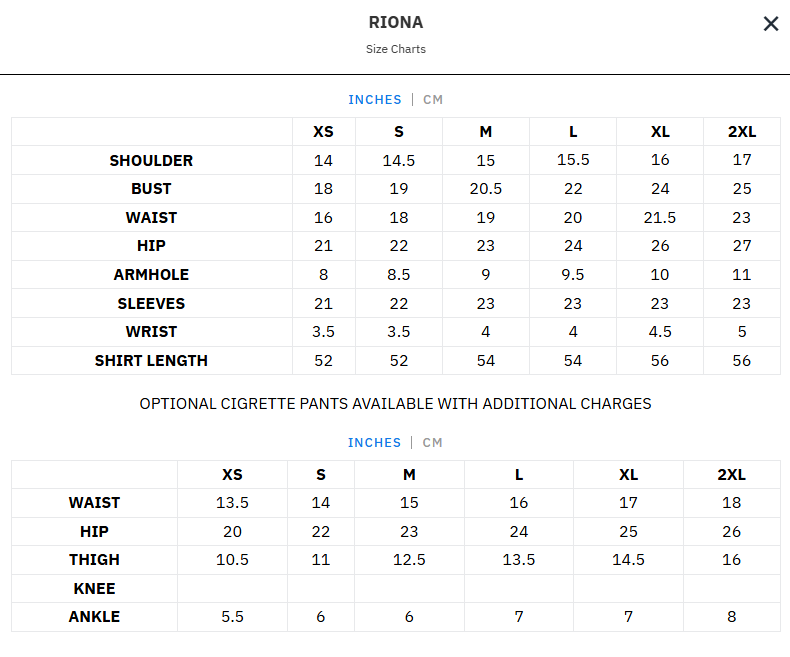Screen dimensions: 790x657
Task: Select the 2XL shoulder value of 17
Action: 741,160
